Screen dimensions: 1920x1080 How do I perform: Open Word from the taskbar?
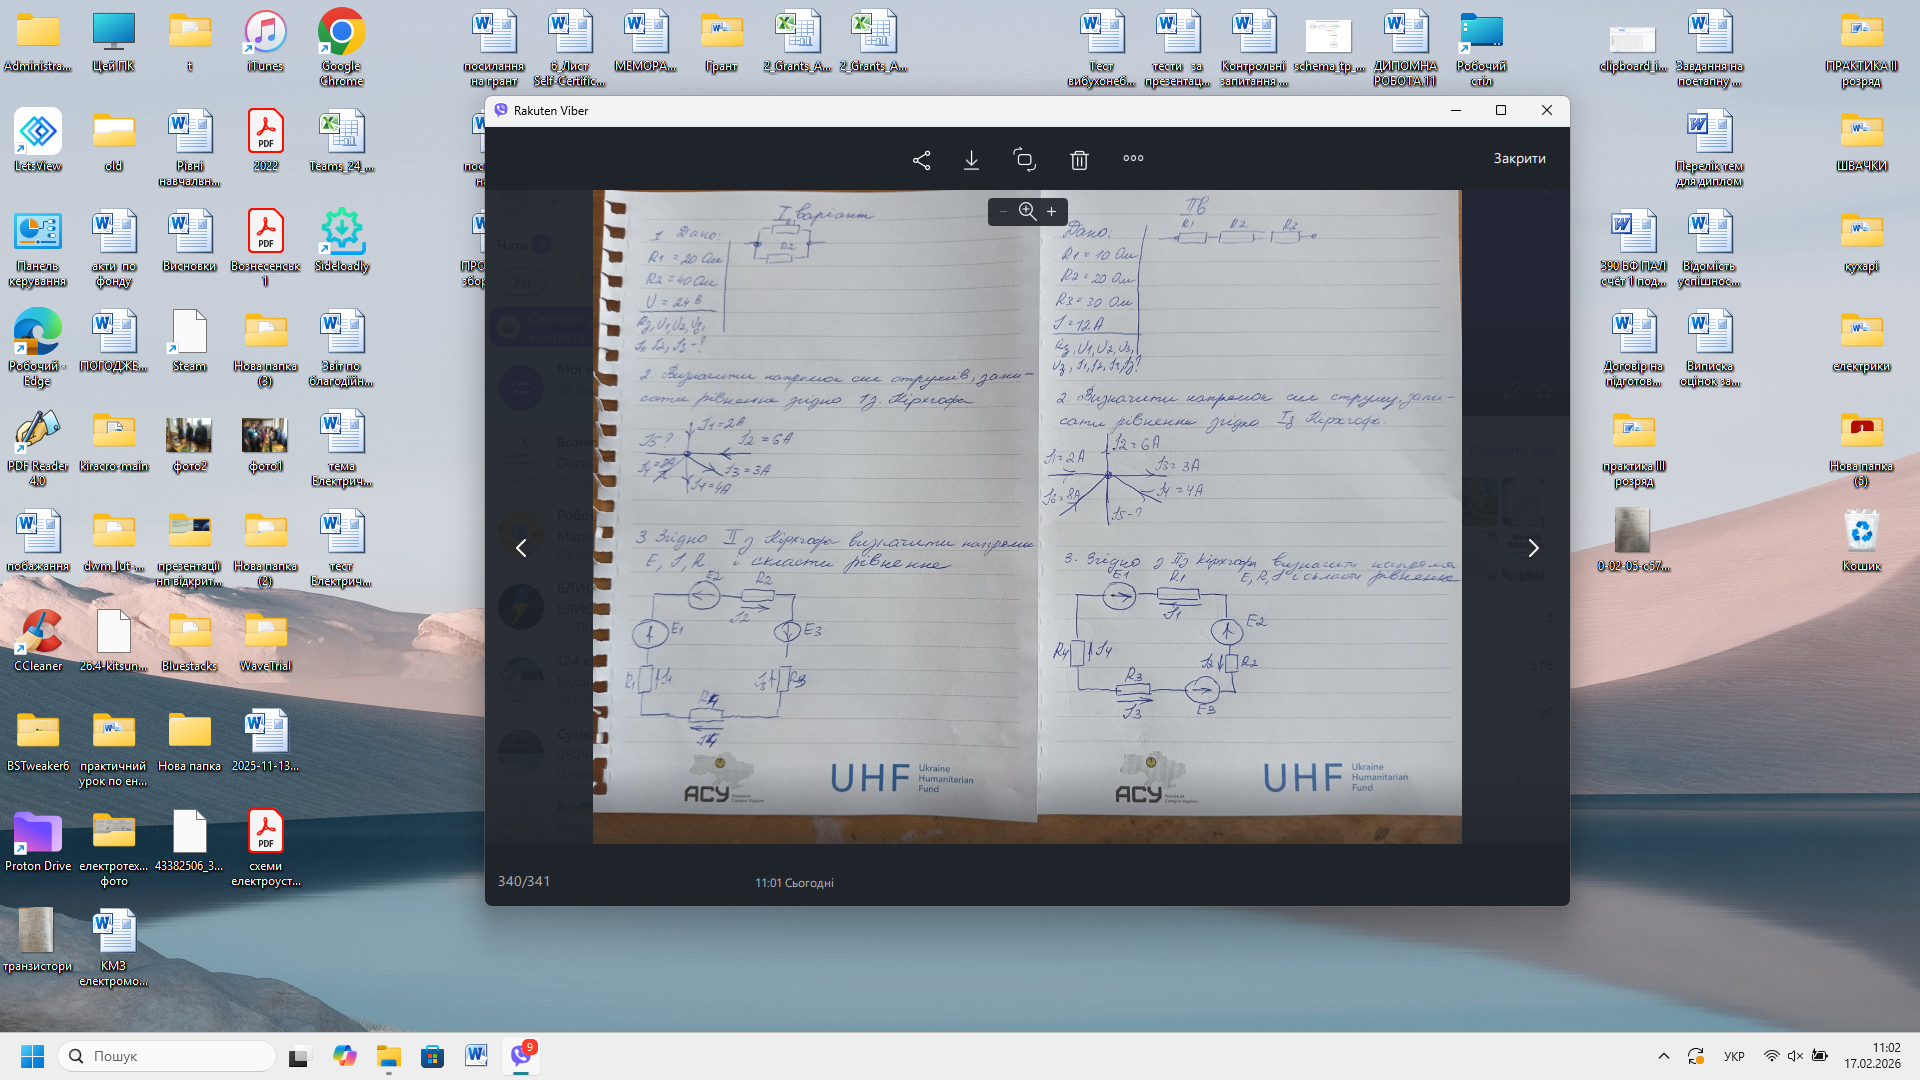476,1056
